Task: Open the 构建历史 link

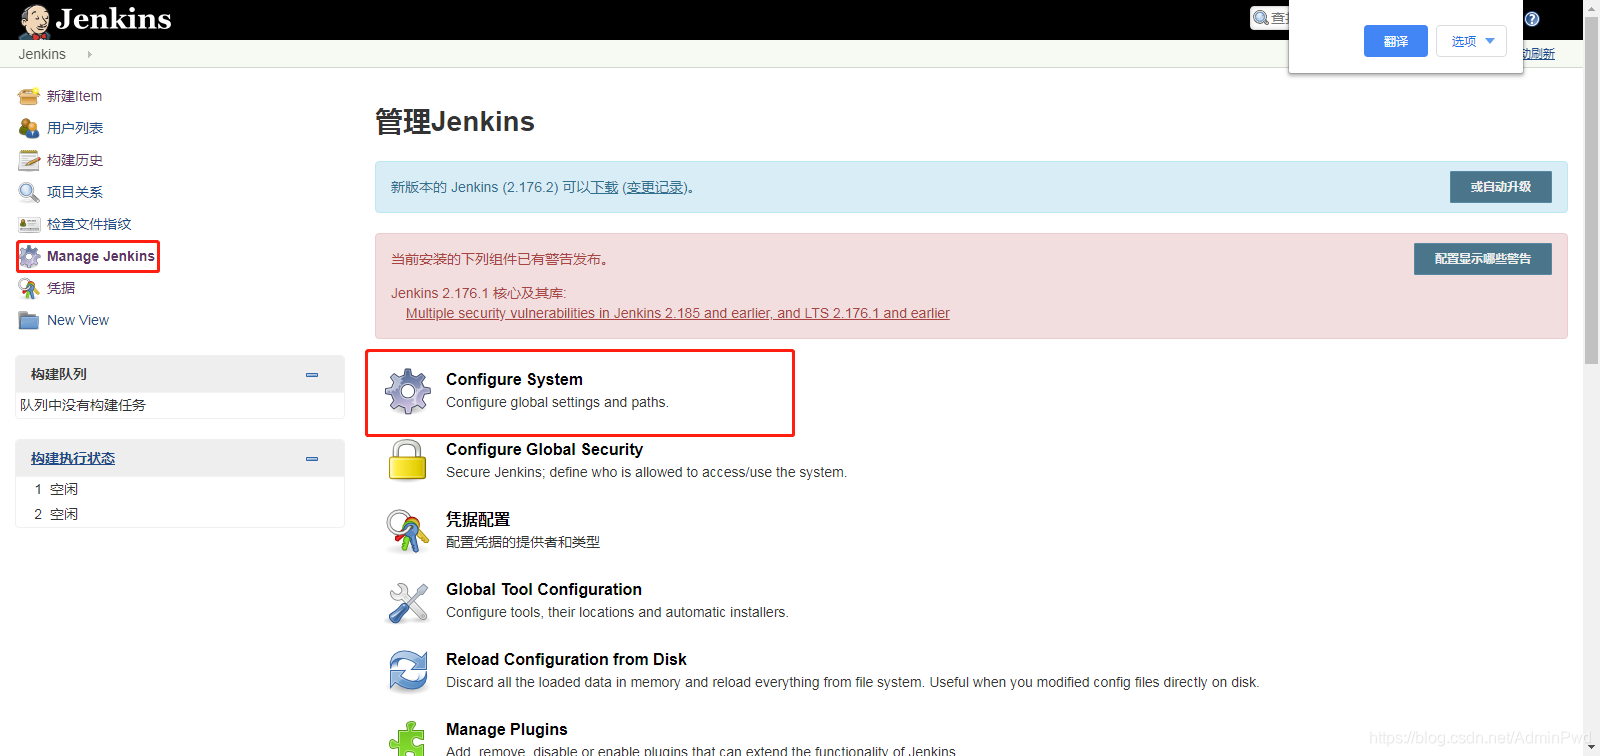Action: pyautogui.click(x=75, y=160)
